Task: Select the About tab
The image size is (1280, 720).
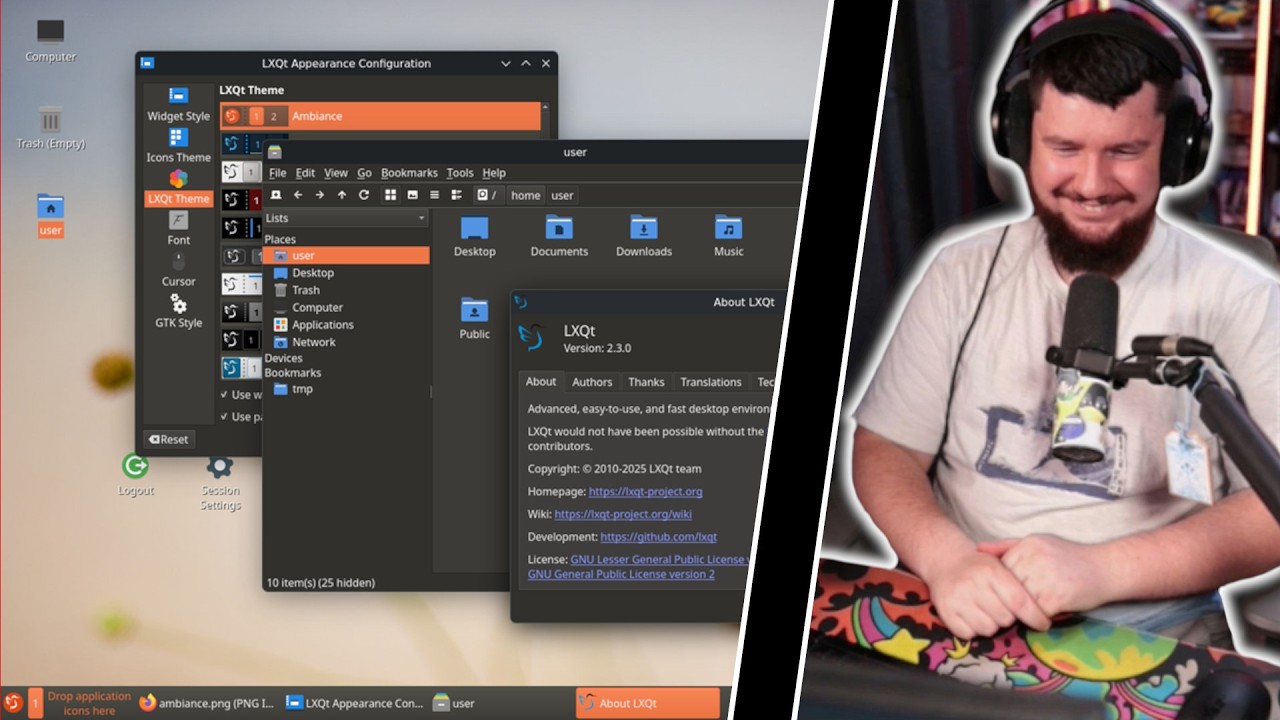Action: [x=541, y=381]
